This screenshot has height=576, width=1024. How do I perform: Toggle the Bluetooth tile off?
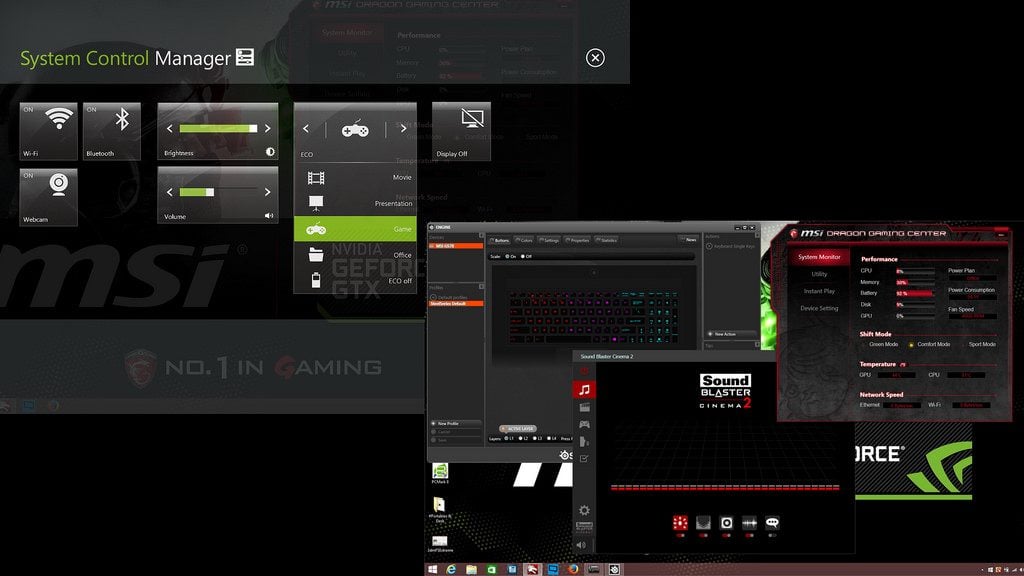coord(112,131)
